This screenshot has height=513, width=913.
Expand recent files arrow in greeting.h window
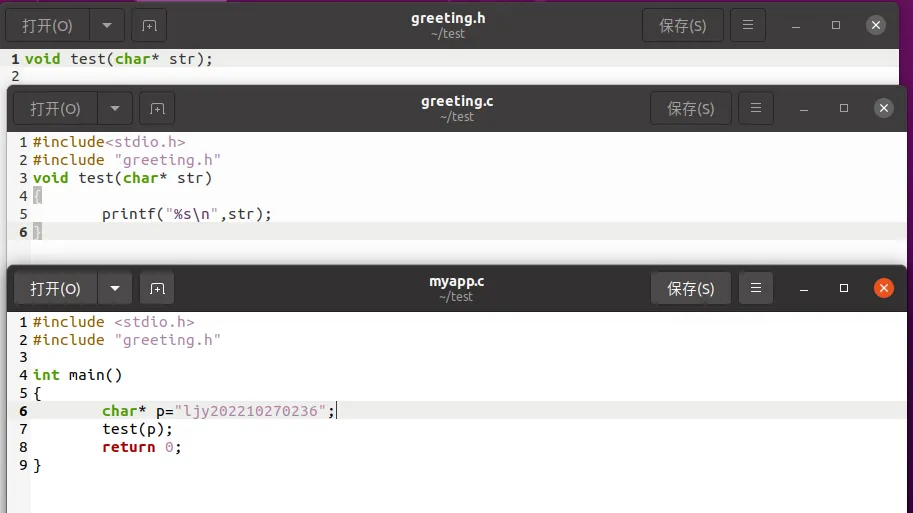click(107, 26)
